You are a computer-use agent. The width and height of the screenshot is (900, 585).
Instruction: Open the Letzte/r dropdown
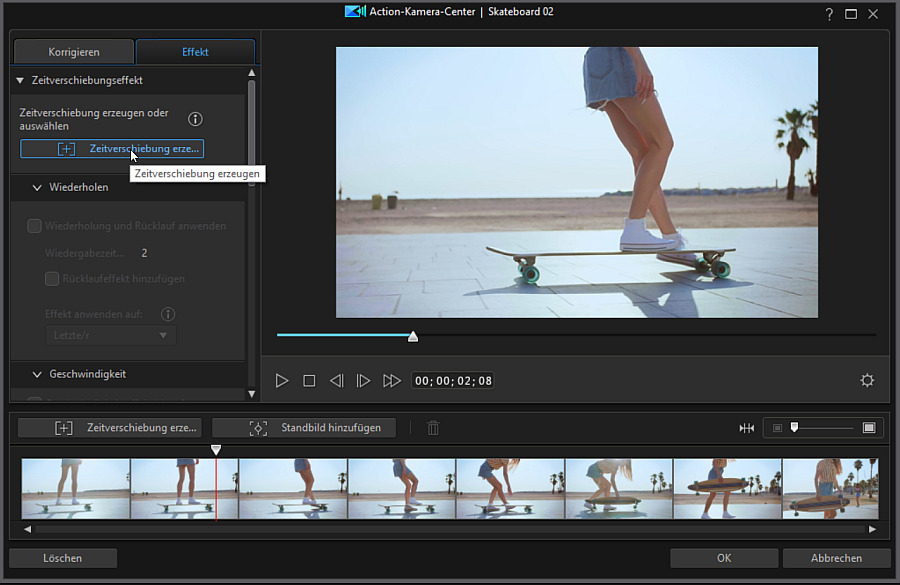coord(111,336)
